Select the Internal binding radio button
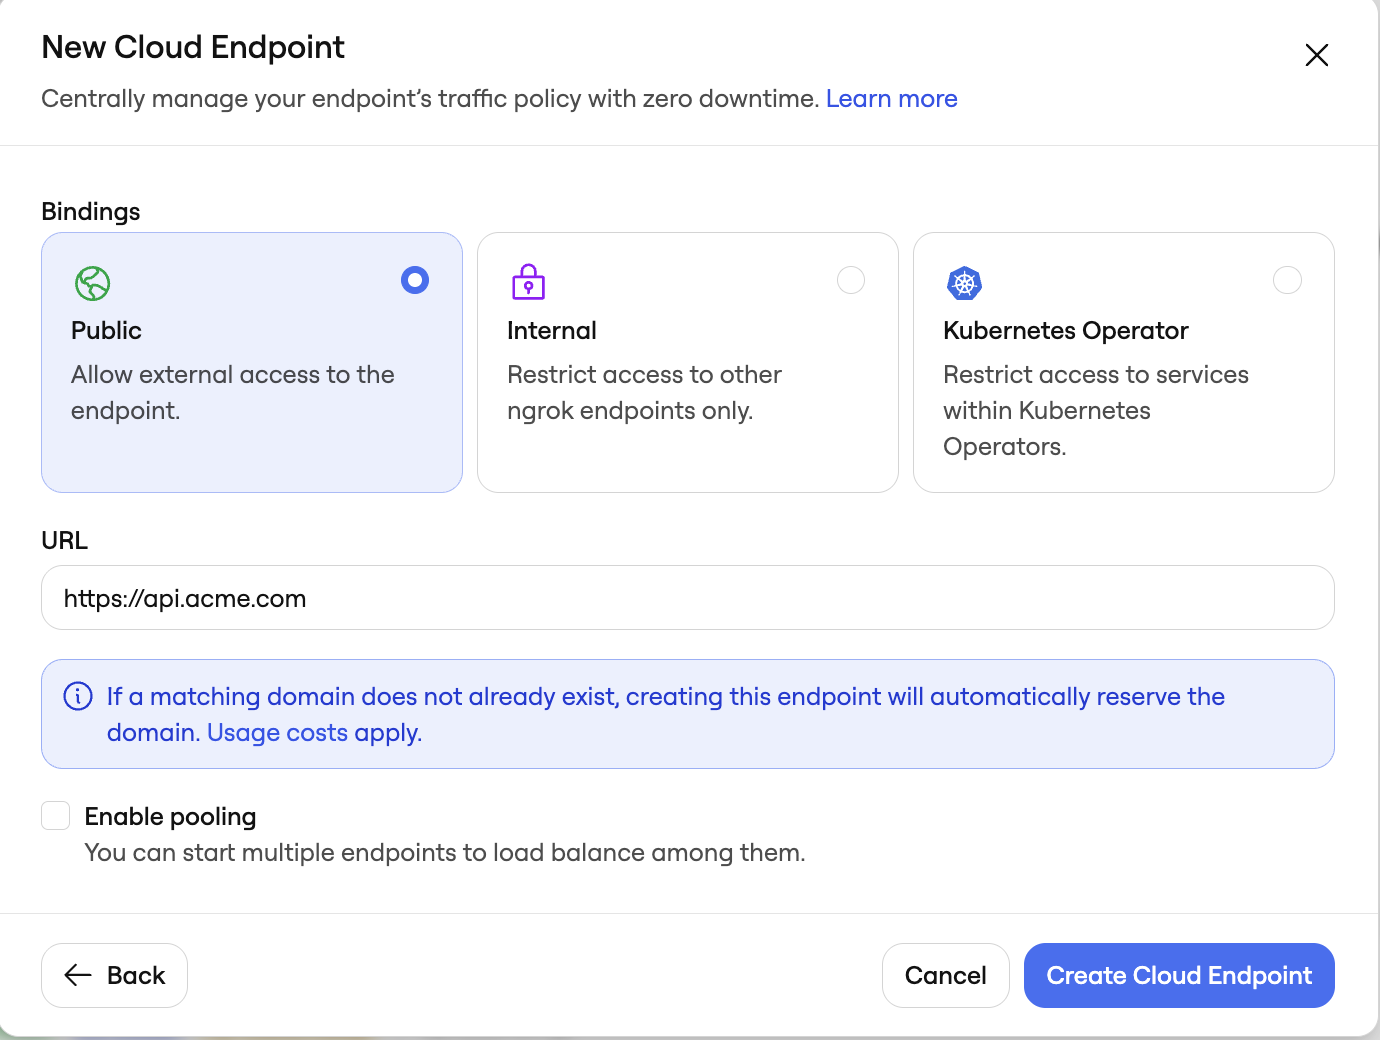This screenshot has width=1380, height=1040. point(851,280)
